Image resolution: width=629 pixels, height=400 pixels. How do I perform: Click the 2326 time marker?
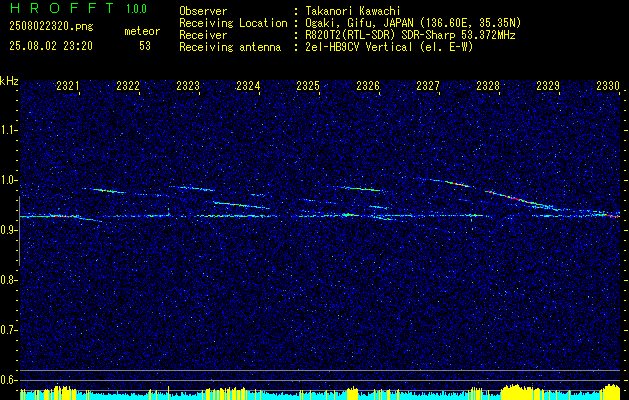click(368, 85)
